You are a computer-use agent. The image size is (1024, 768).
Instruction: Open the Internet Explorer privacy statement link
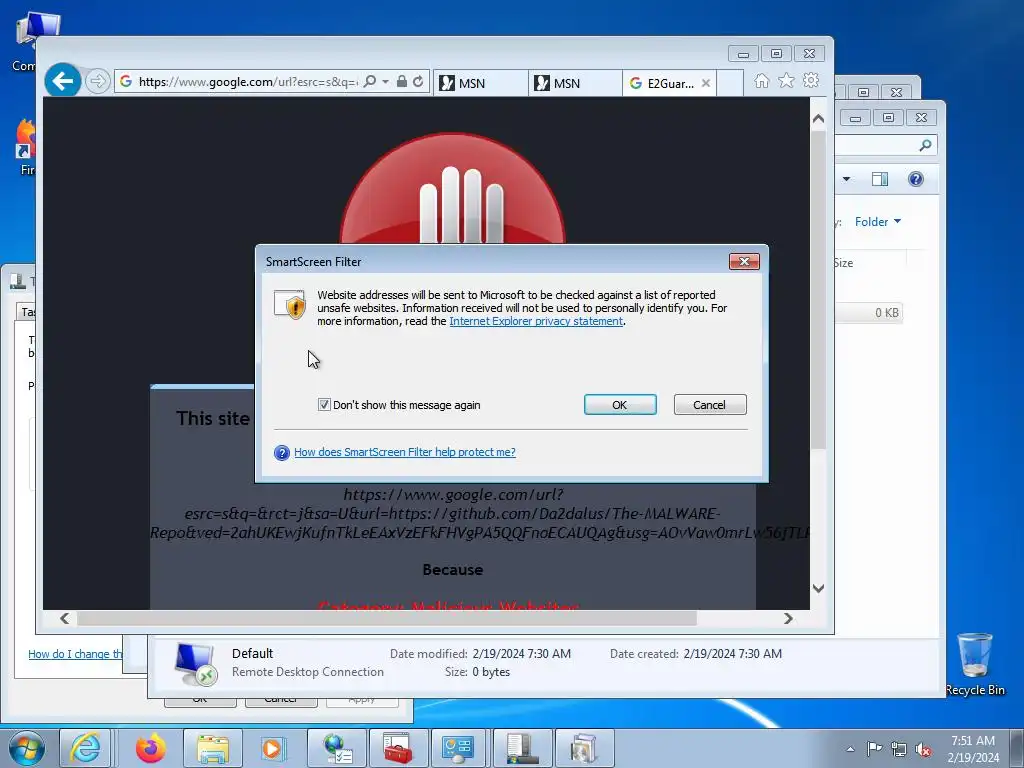point(536,321)
